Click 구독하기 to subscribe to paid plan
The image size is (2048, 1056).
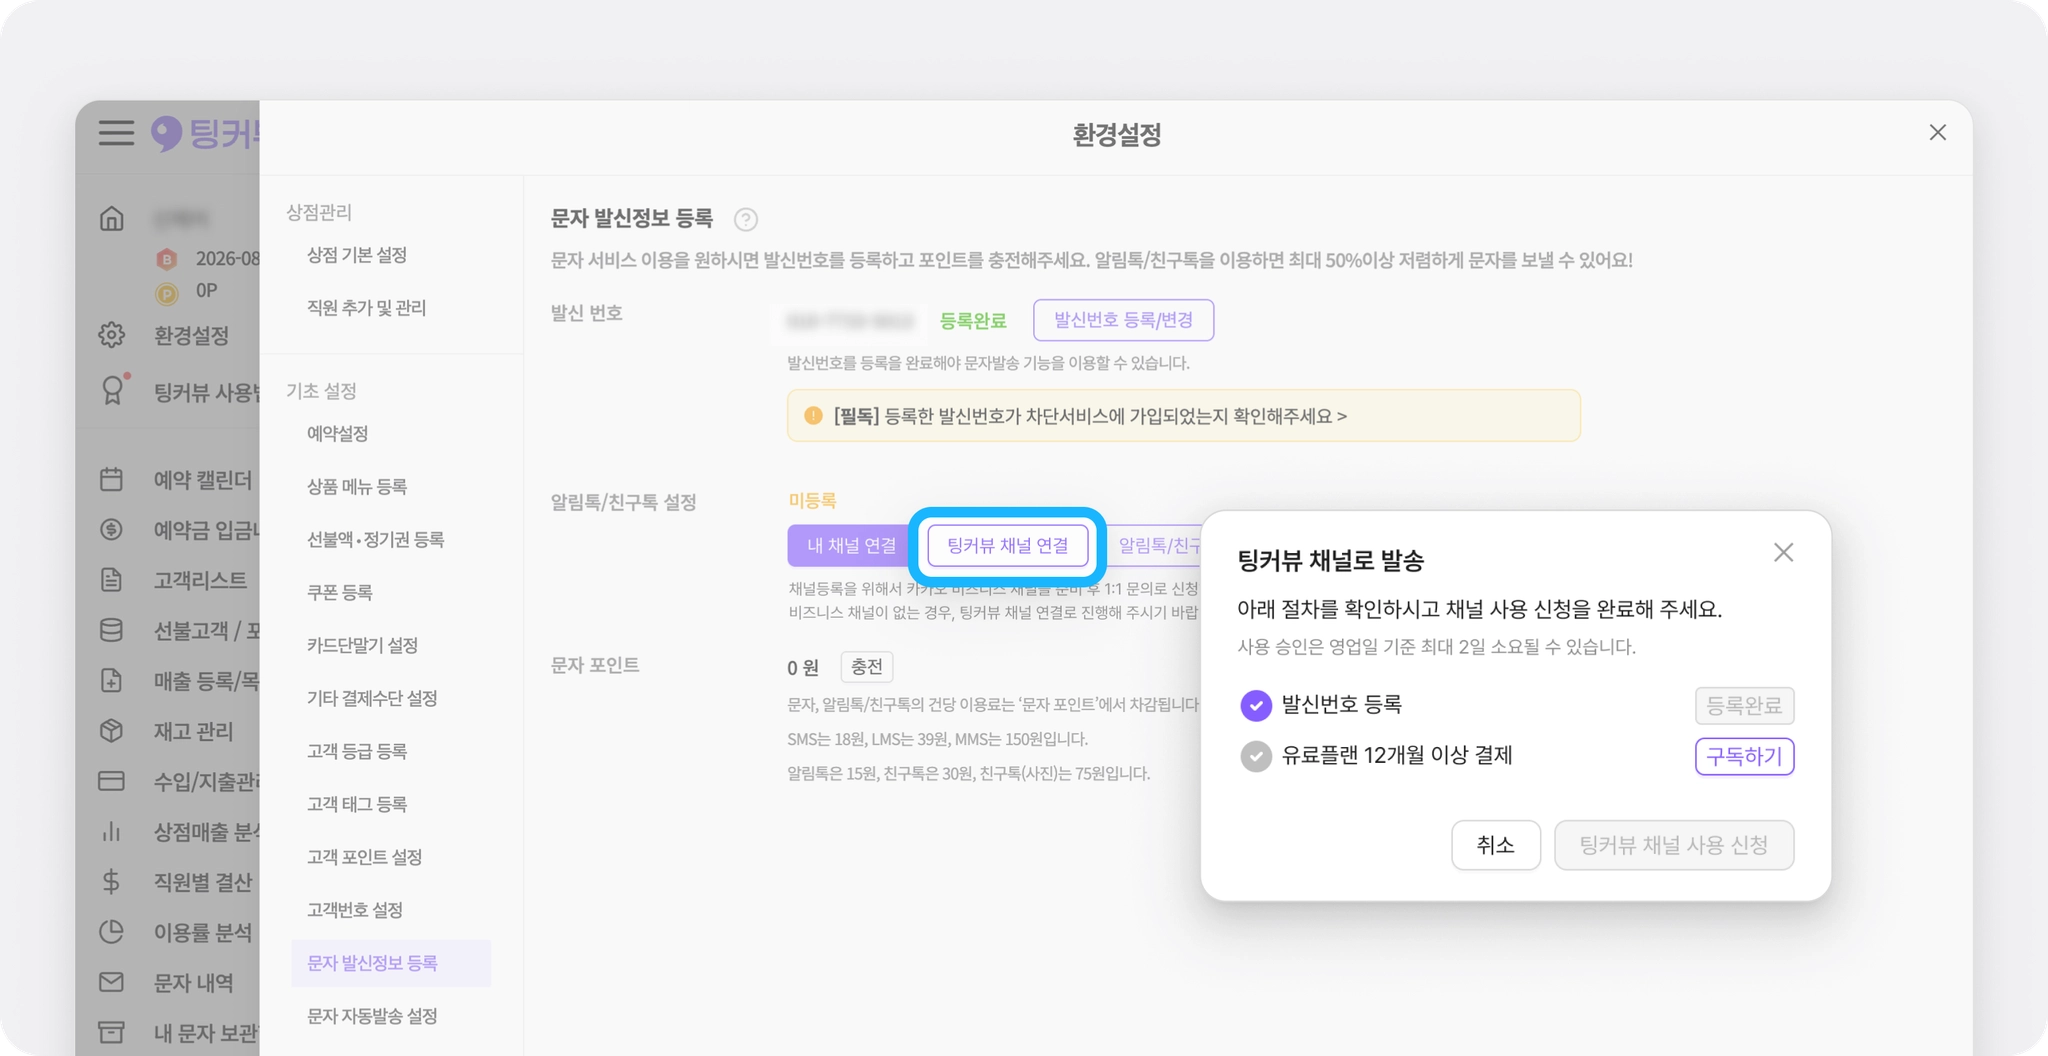click(x=1745, y=757)
